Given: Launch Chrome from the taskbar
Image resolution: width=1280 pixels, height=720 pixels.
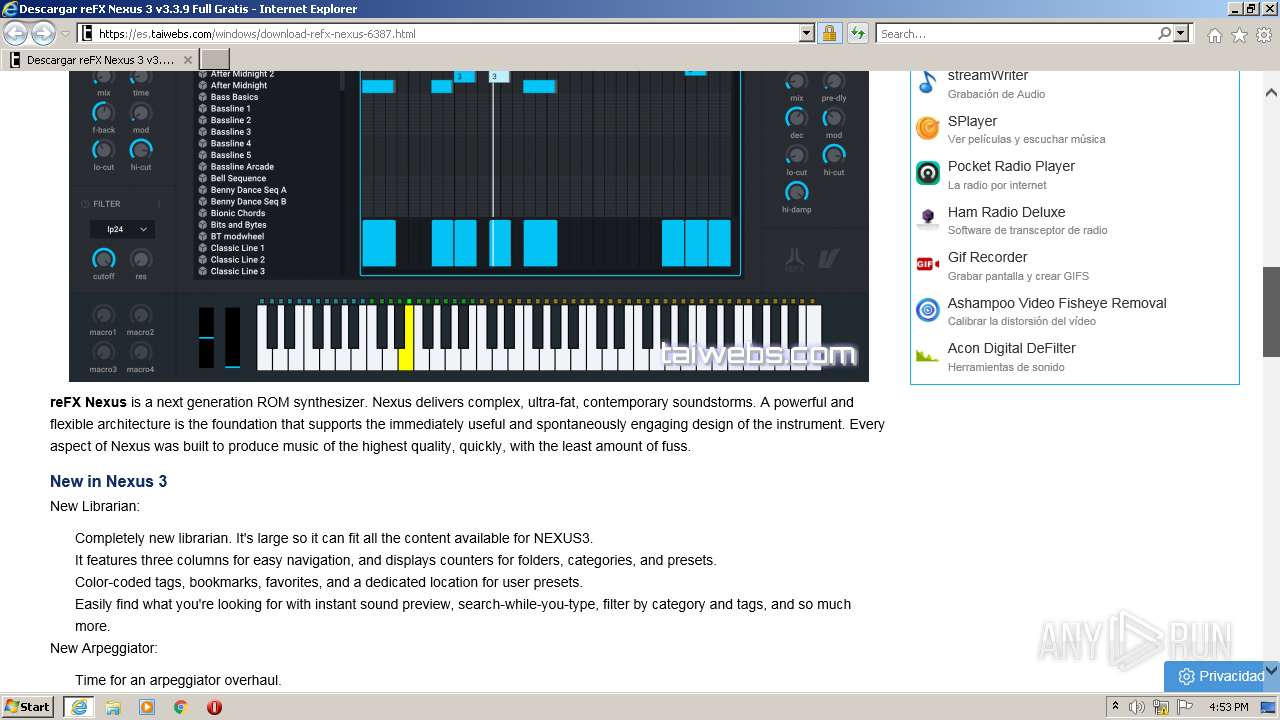Looking at the screenshot, I should pos(181,707).
